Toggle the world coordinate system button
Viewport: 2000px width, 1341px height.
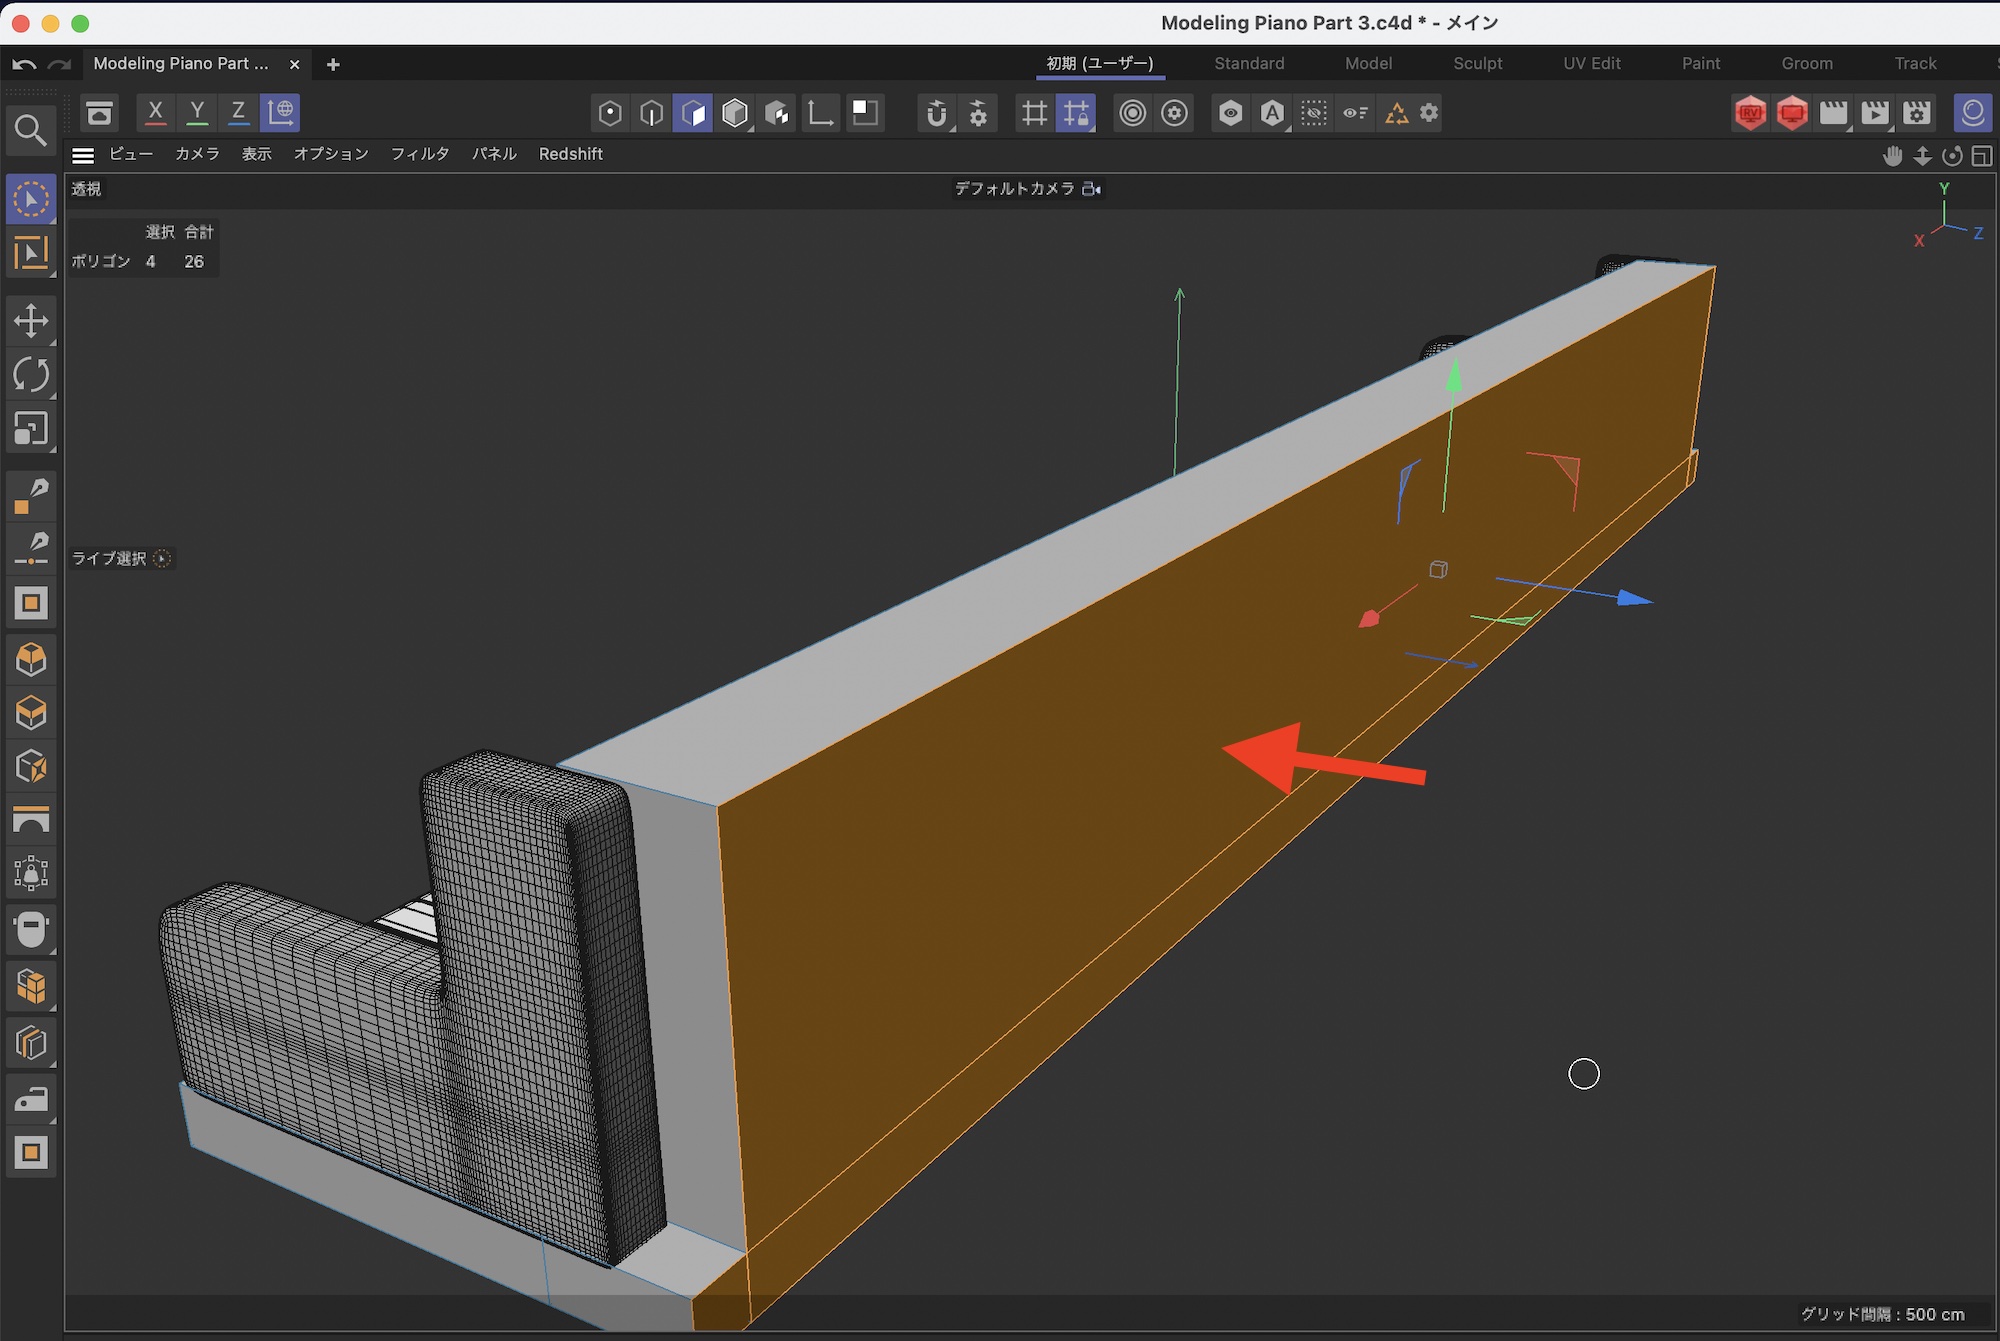(x=281, y=112)
